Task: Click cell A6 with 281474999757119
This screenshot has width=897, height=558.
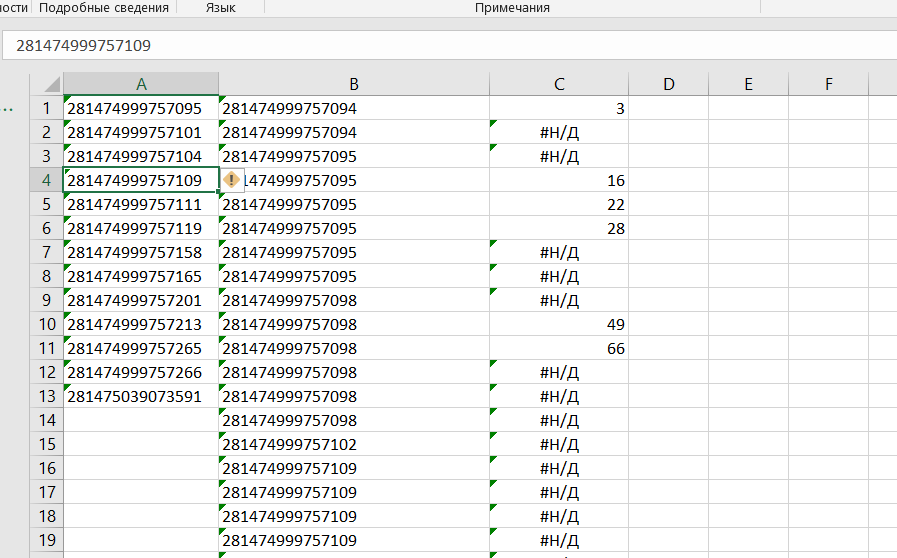Action: [141, 228]
